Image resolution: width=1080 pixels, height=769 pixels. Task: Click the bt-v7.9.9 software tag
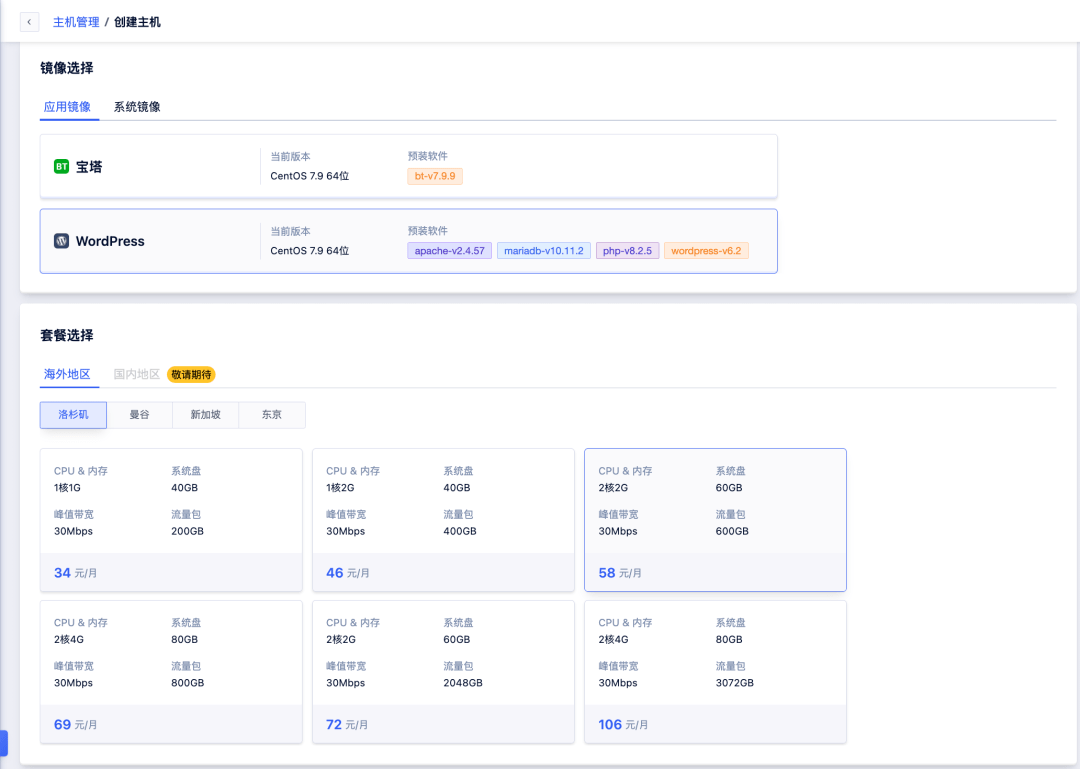[435, 176]
